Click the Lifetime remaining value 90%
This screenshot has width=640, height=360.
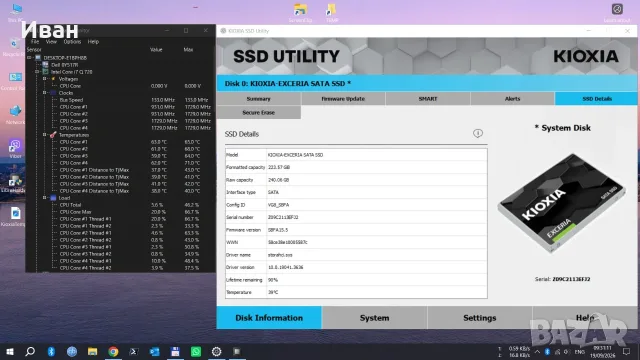[273, 280]
